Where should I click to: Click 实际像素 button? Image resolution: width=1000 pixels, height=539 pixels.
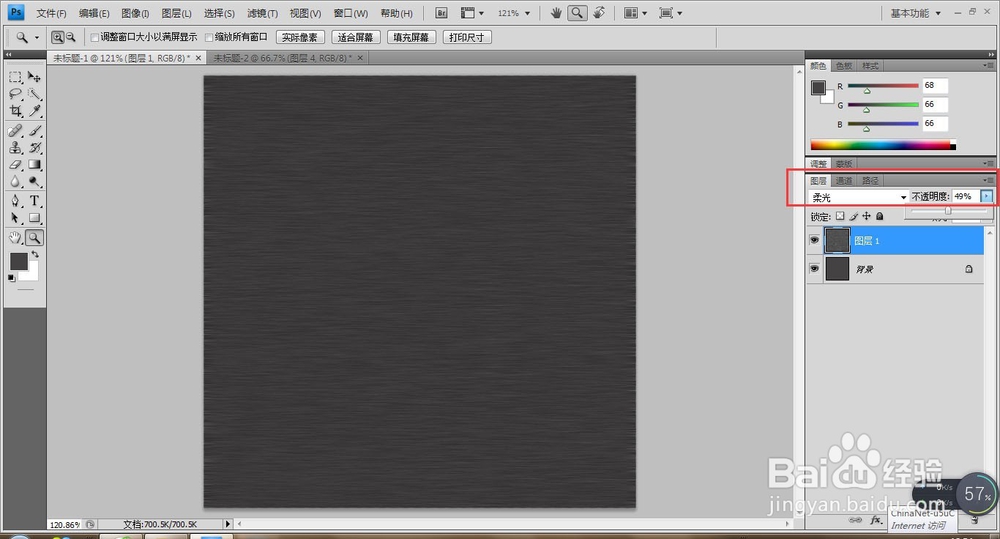pyautogui.click(x=300, y=38)
